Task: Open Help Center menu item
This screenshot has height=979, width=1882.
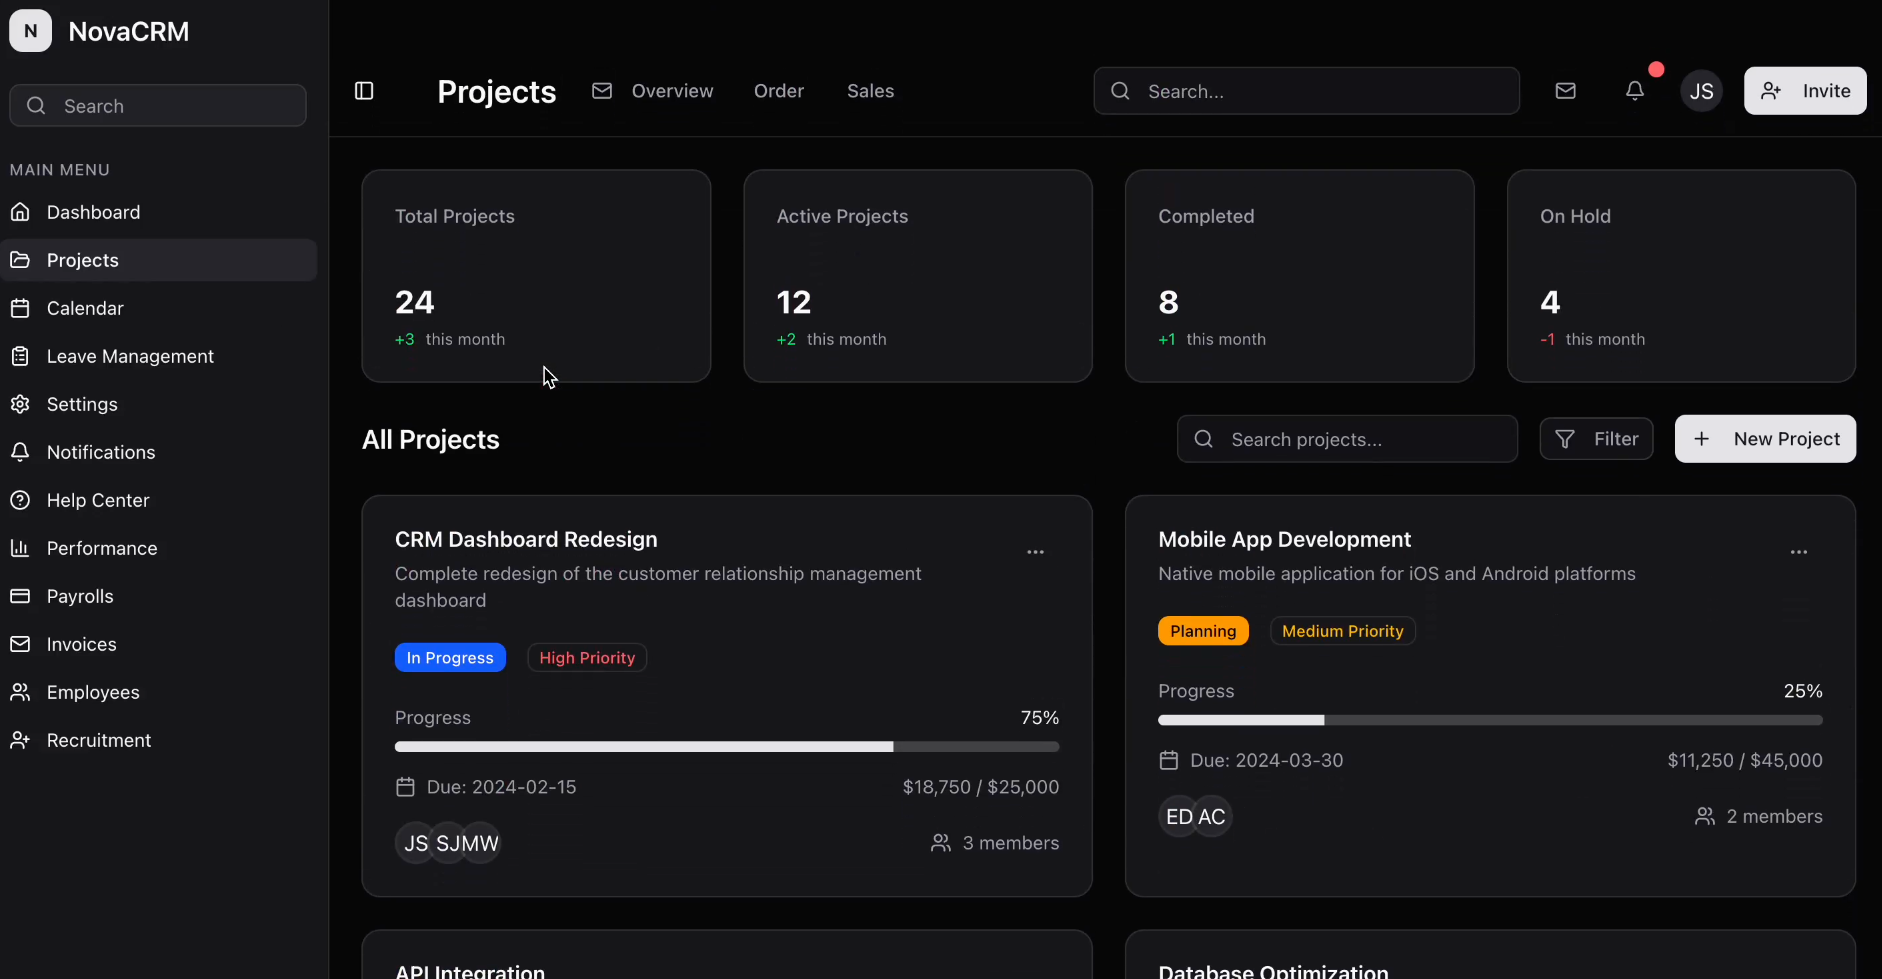Action: click(159, 500)
